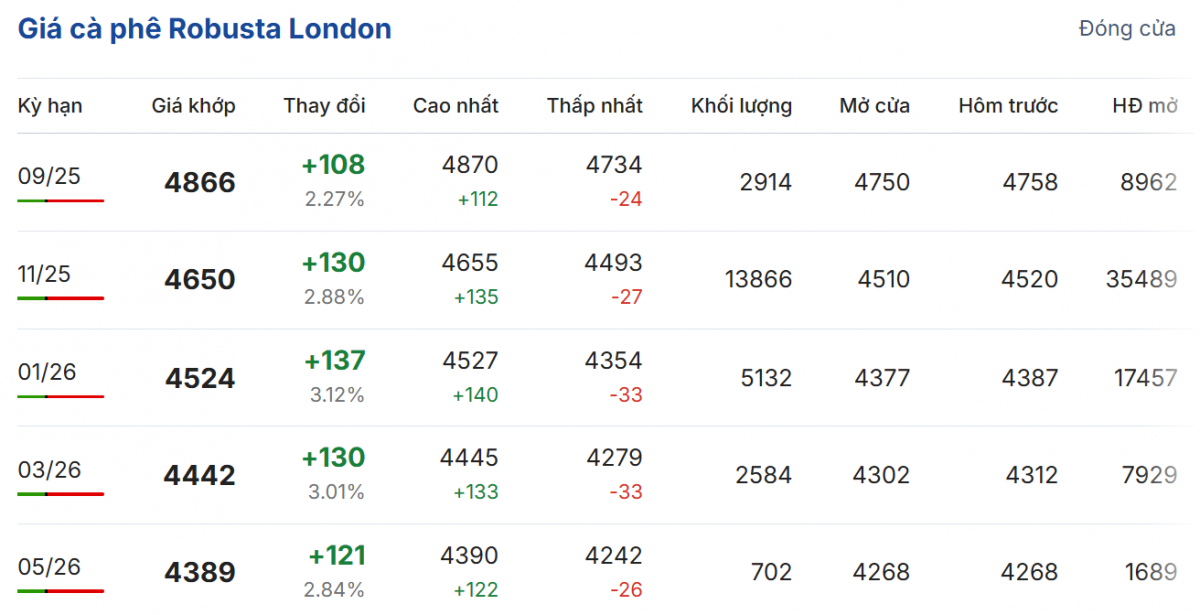Sort by Giá khớp column header
Viewport: 1200px width, 615px height.
[194, 105]
